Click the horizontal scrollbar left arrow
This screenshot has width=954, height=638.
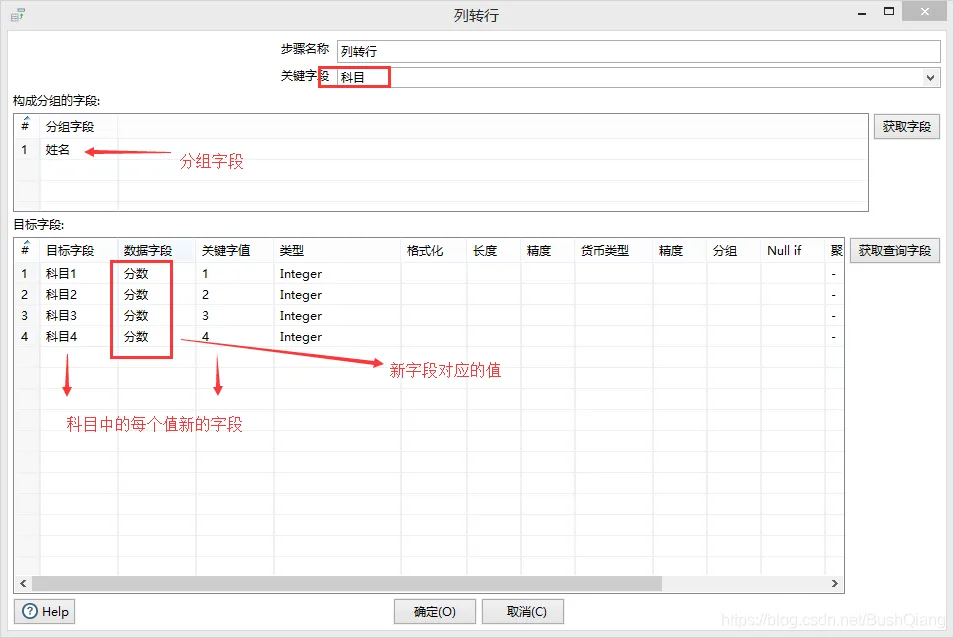coord(23,583)
